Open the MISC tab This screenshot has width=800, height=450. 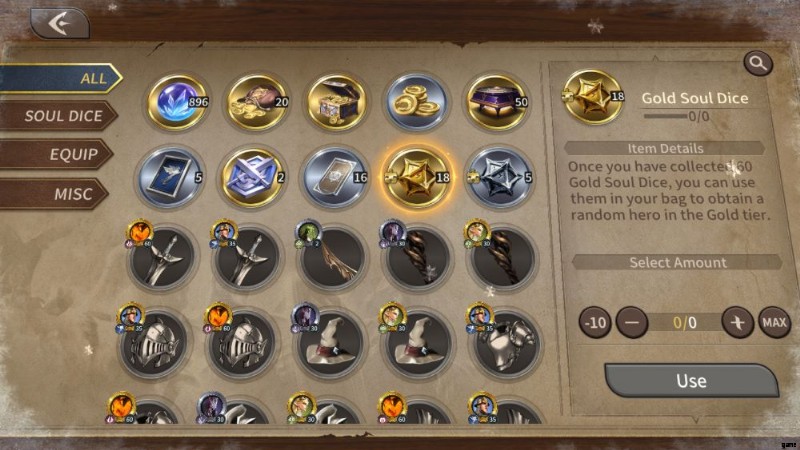pos(54,193)
